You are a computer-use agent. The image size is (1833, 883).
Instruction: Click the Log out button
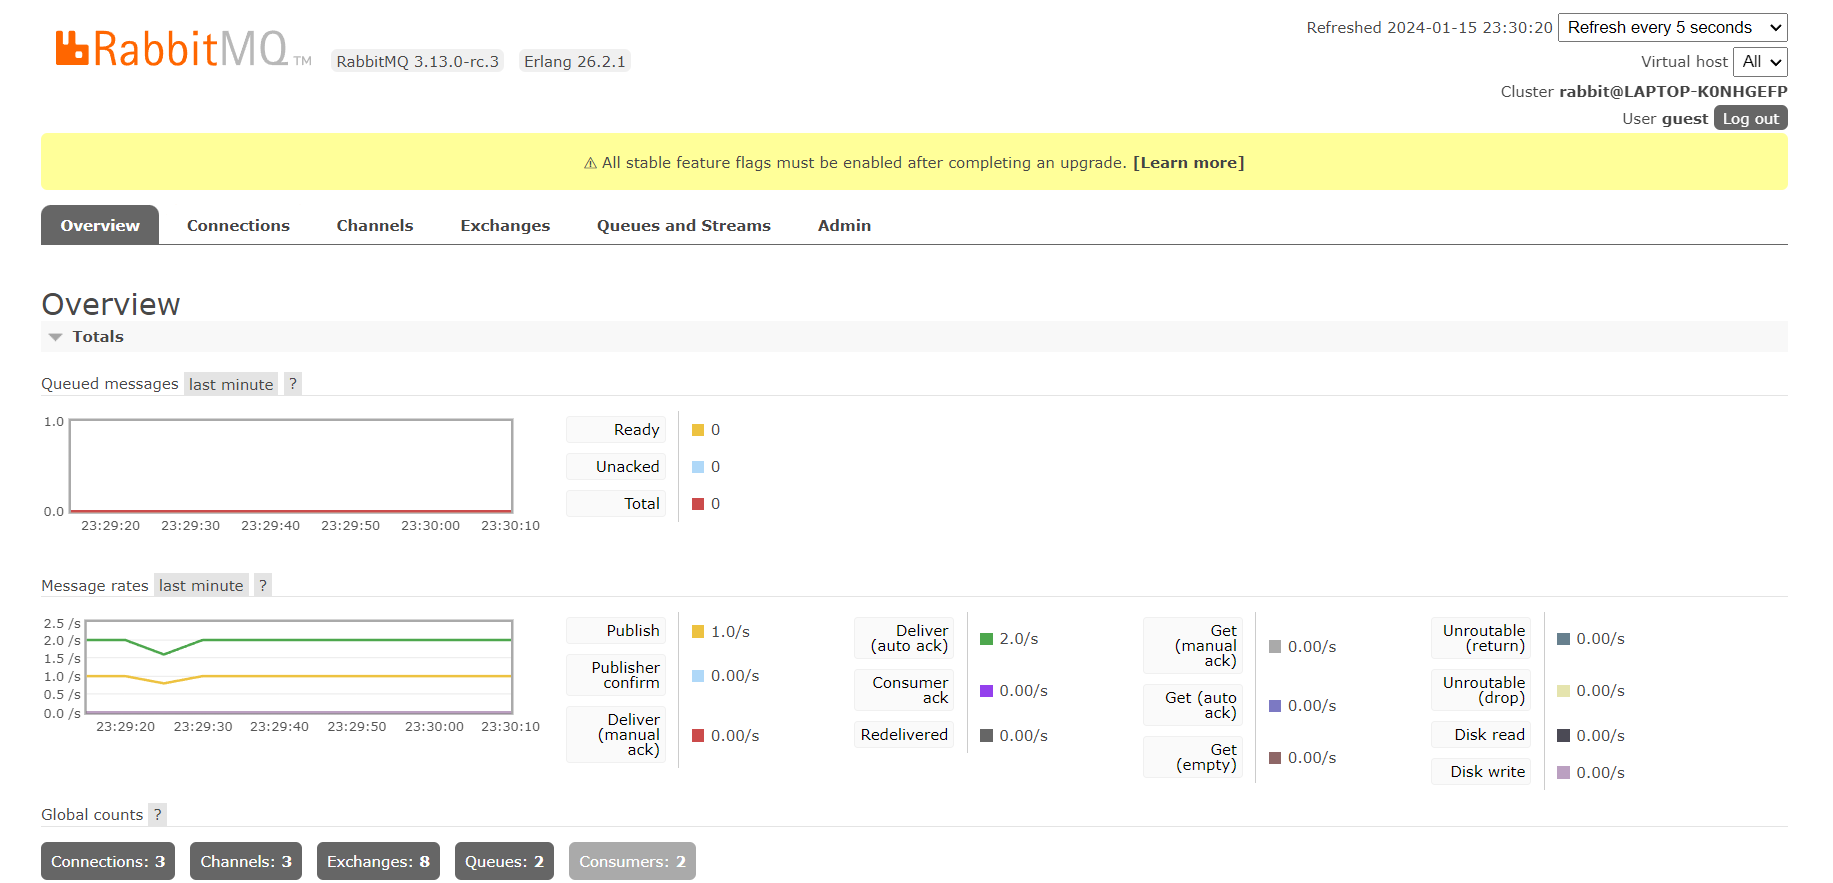[x=1751, y=118]
